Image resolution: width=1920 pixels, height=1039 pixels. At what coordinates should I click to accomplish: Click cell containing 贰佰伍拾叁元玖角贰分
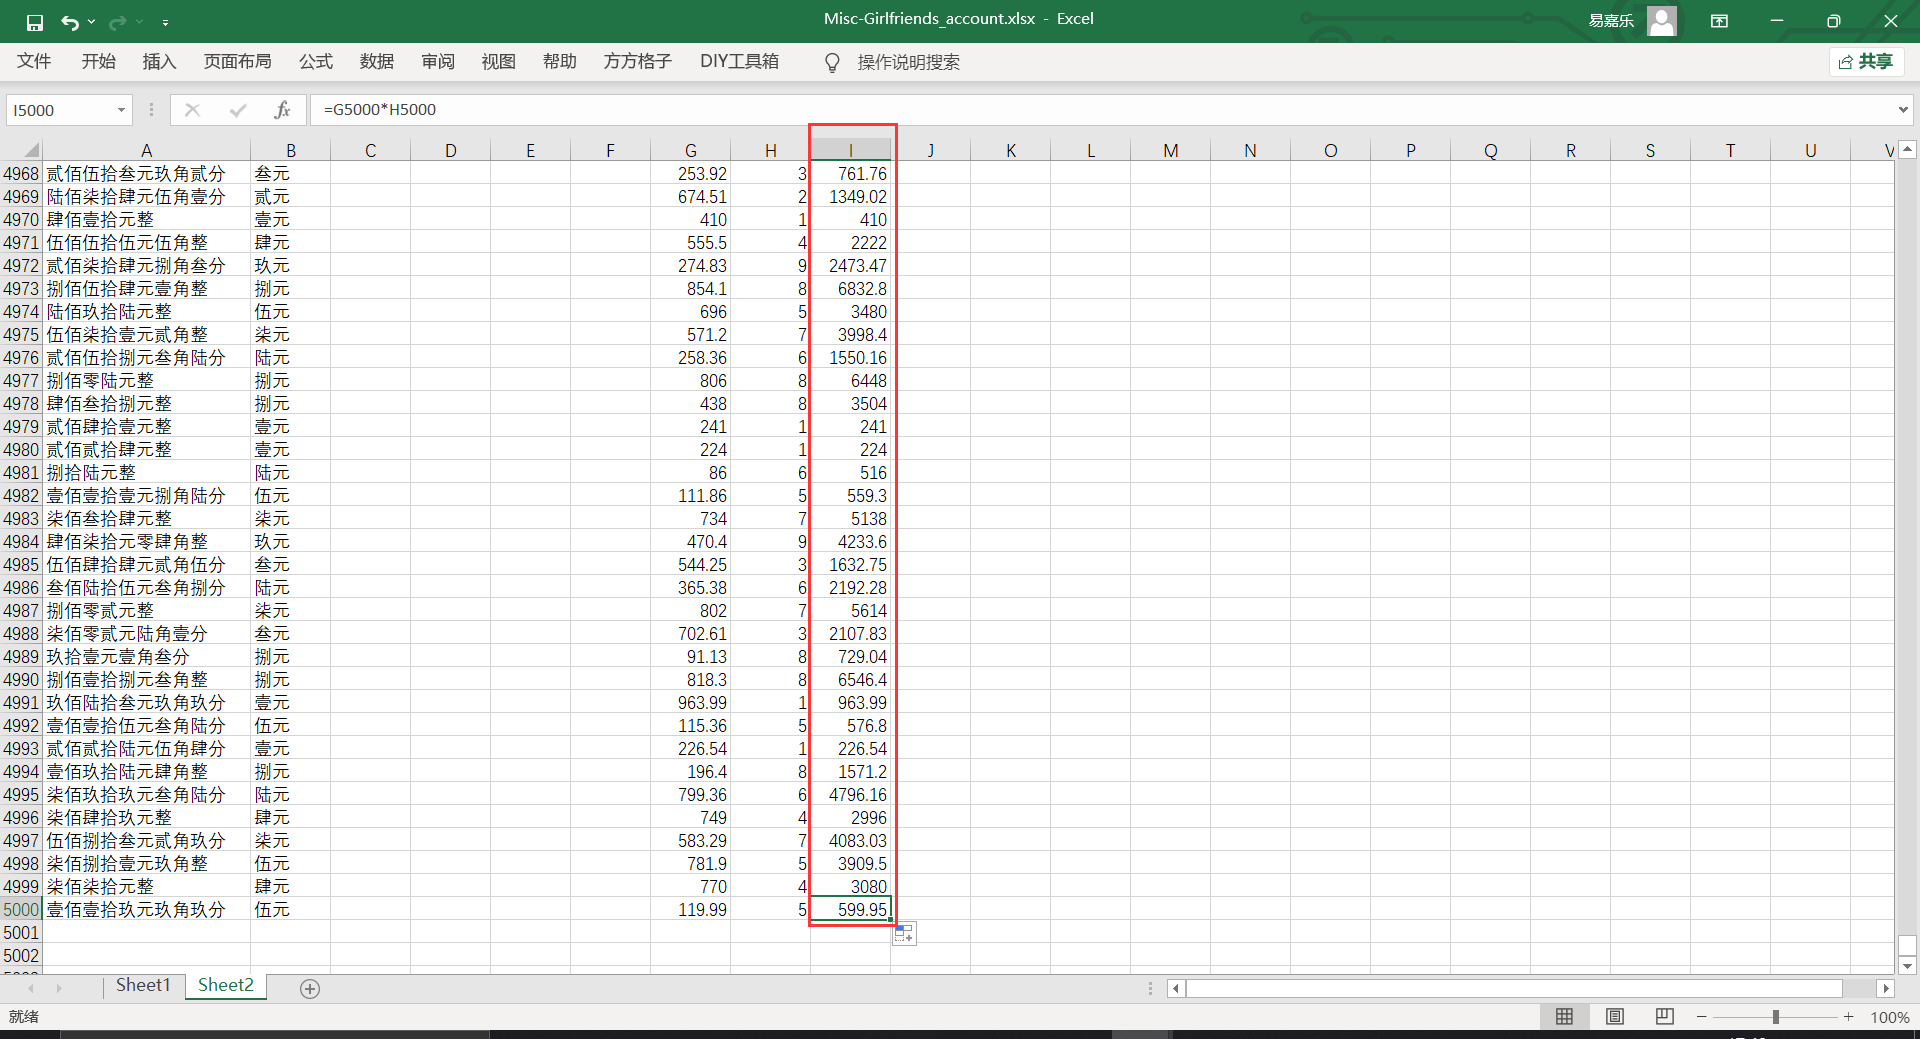tap(146, 174)
